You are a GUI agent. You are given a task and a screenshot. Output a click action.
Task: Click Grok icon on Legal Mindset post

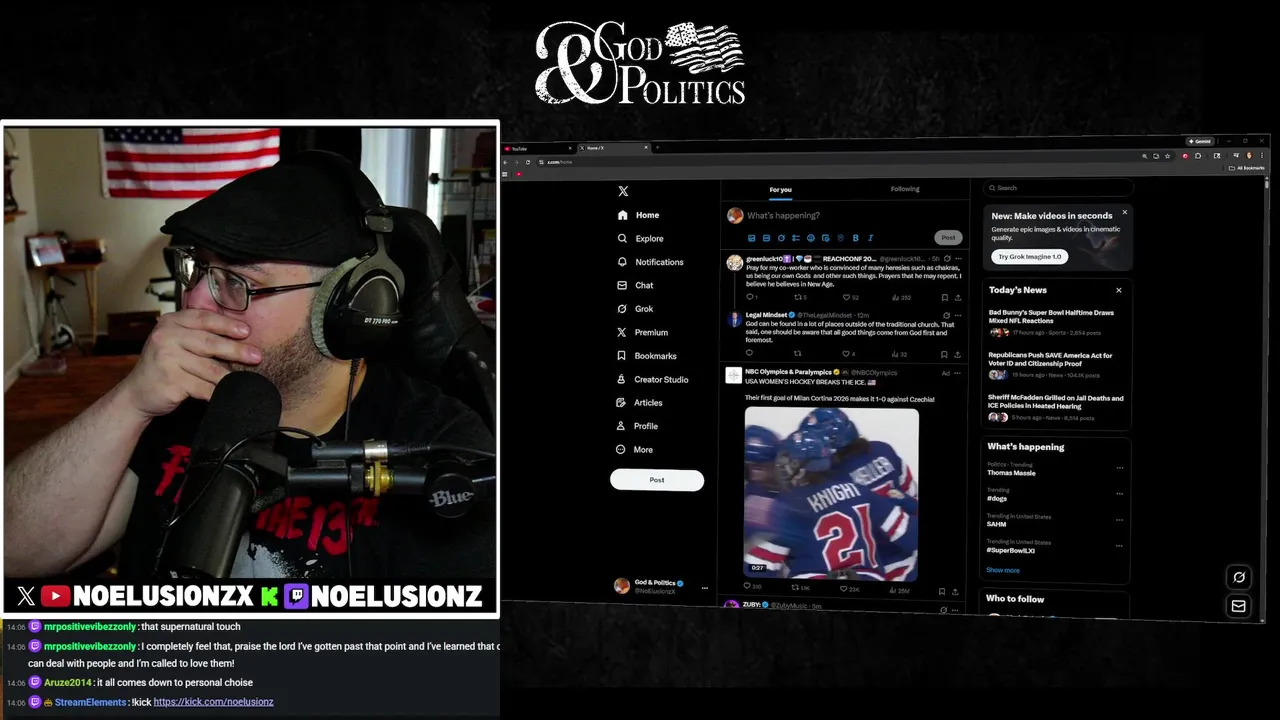tap(946, 315)
